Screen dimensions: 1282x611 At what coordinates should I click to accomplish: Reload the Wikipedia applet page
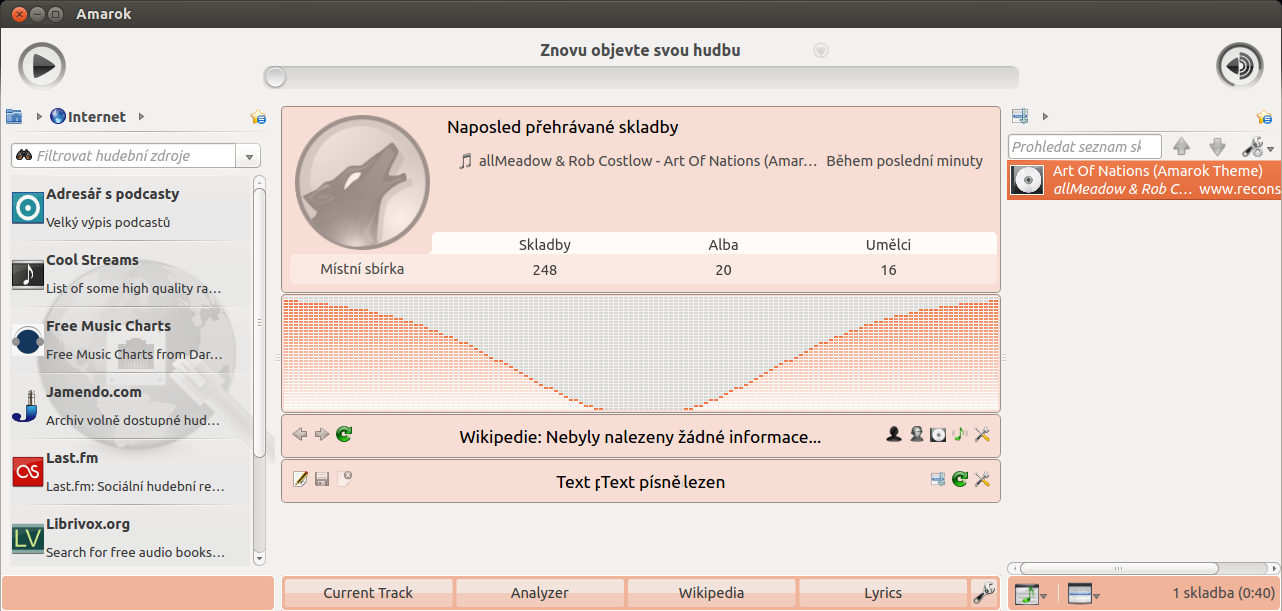coord(343,434)
